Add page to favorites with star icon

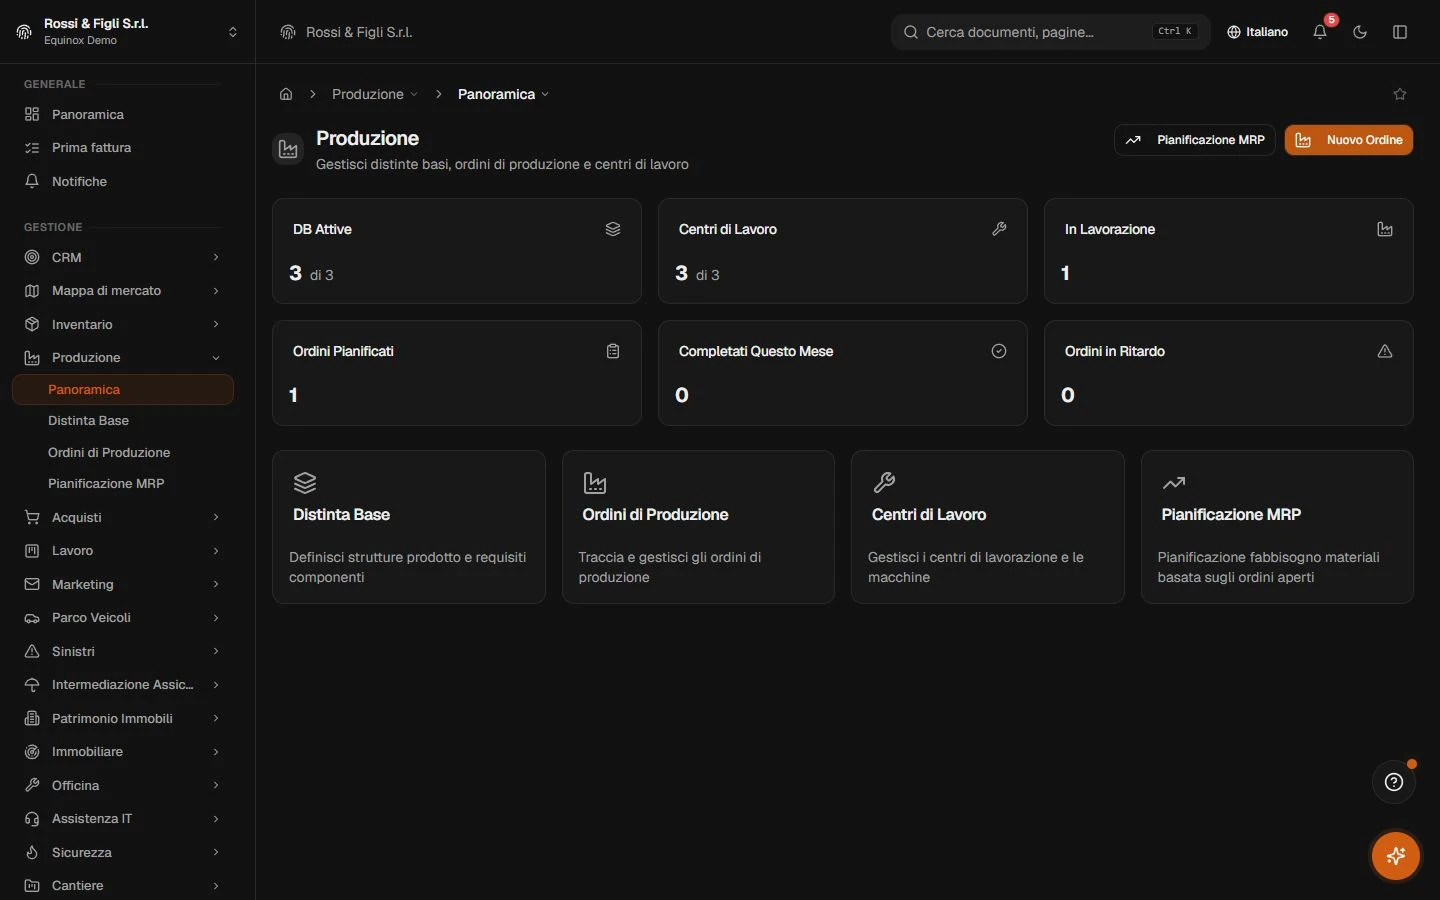pyautogui.click(x=1400, y=94)
